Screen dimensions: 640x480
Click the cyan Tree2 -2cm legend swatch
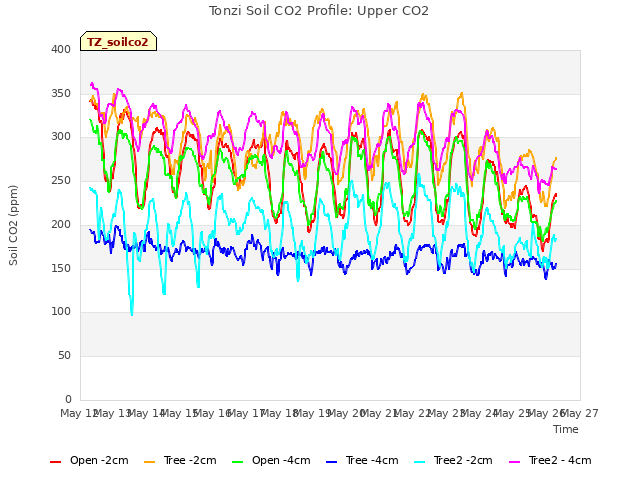(x=419, y=462)
